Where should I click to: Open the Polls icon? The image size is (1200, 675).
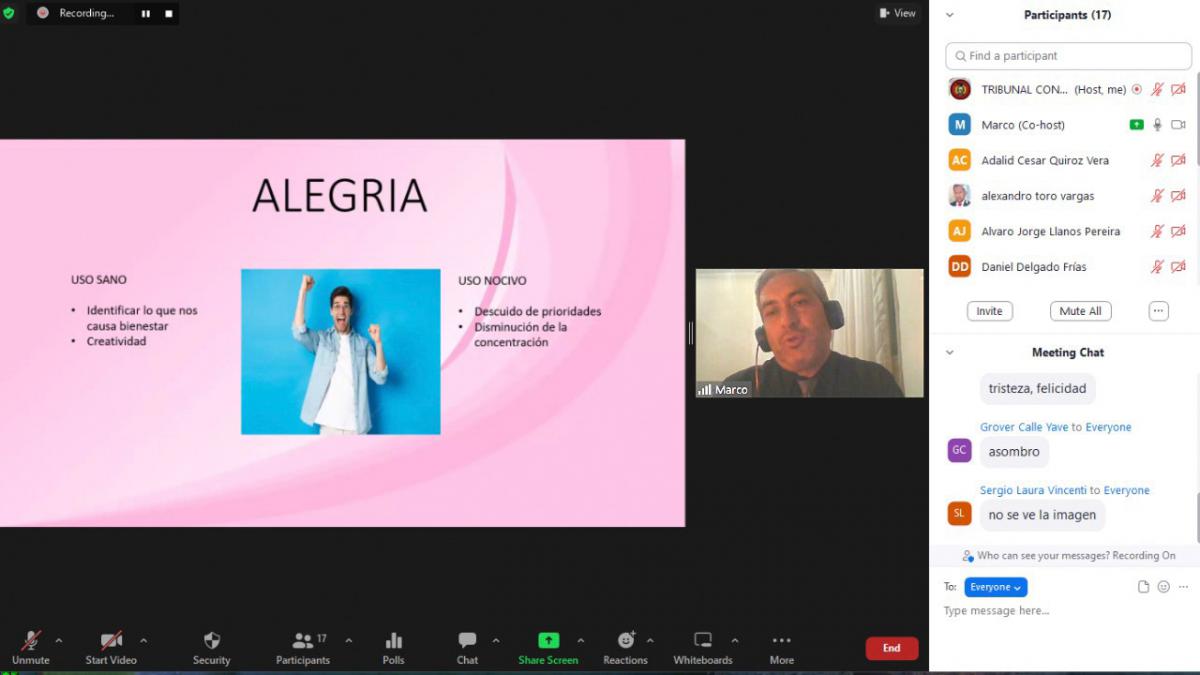[393, 641]
